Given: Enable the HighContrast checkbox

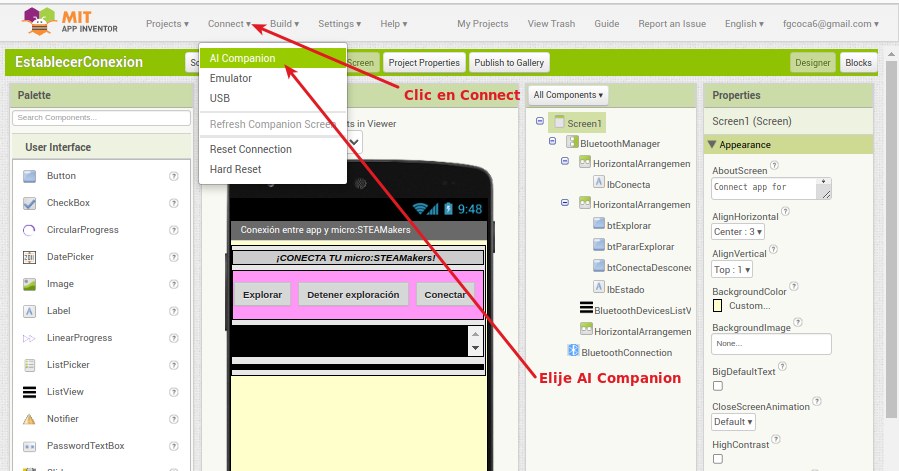Looking at the screenshot, I should click(x=718, y=459).
